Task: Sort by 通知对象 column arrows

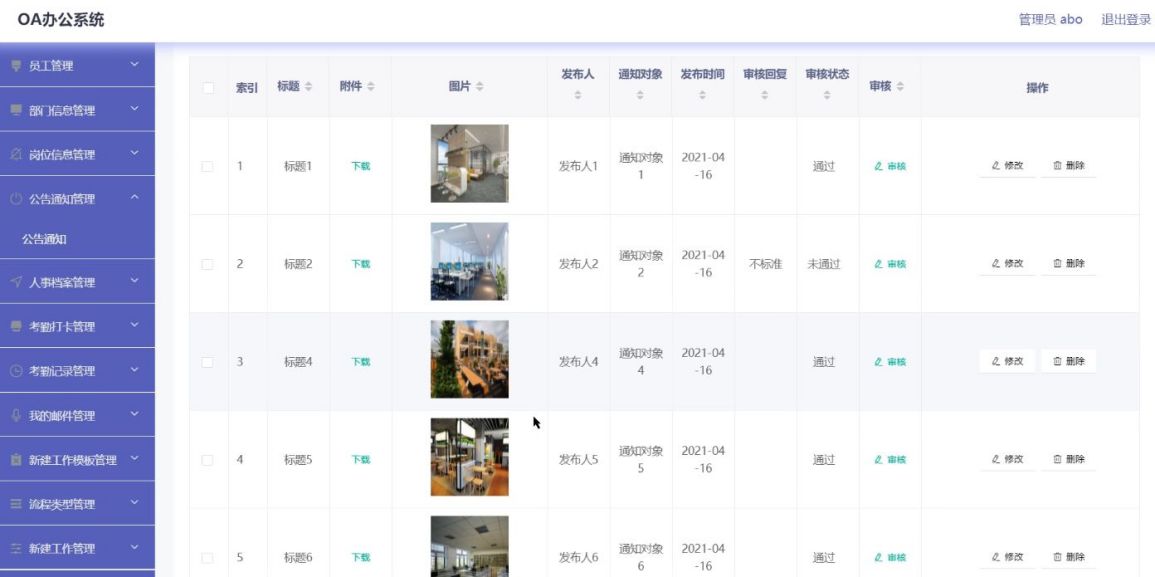Action: (640, 95)
